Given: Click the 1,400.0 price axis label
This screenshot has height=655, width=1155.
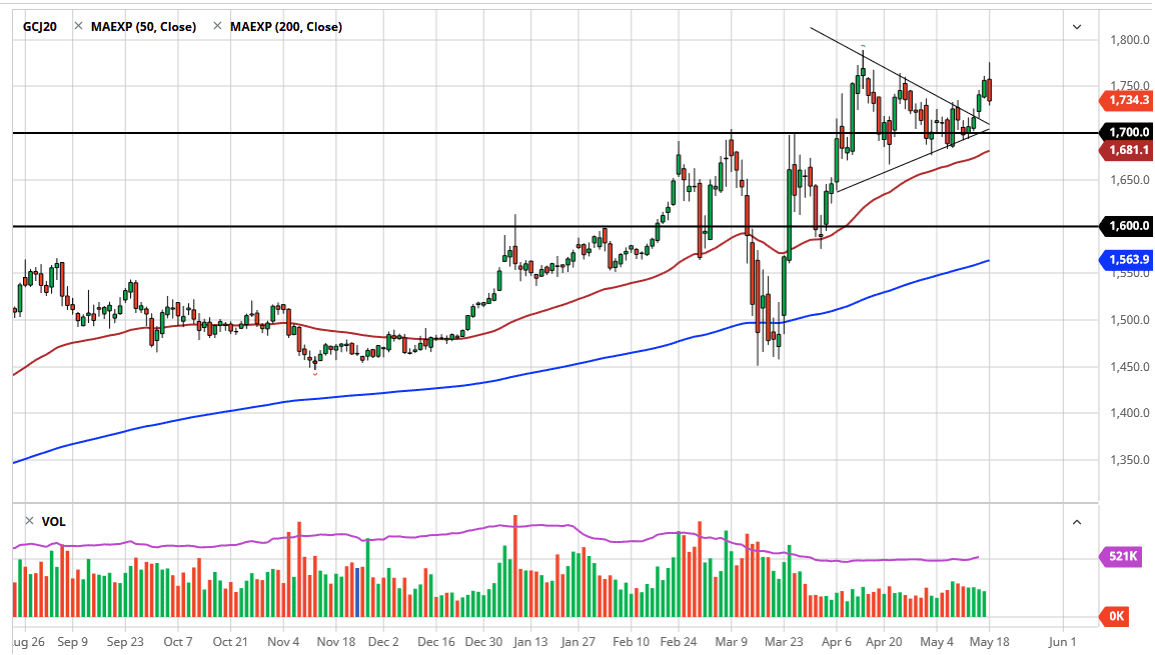Looking at the screenshot, I should (x=1129, y=413).
